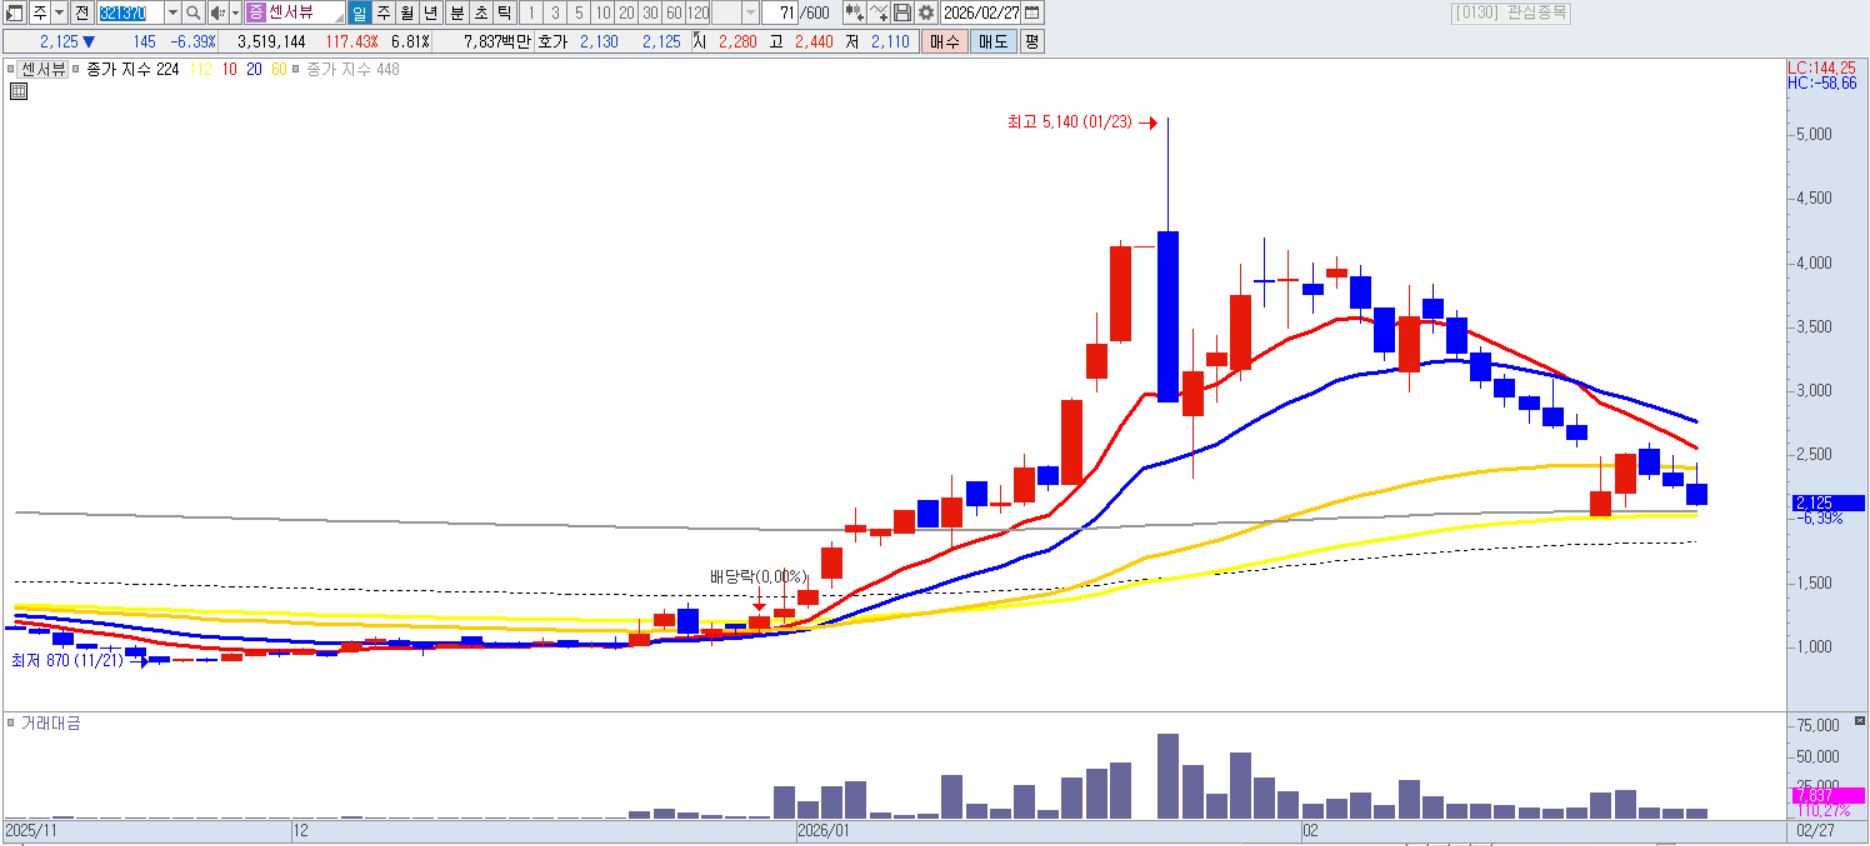1870x846 pixels.
Task: Switch chart to 주 (weekly) period
Action: pyautogui.click(x=383, y=13)
